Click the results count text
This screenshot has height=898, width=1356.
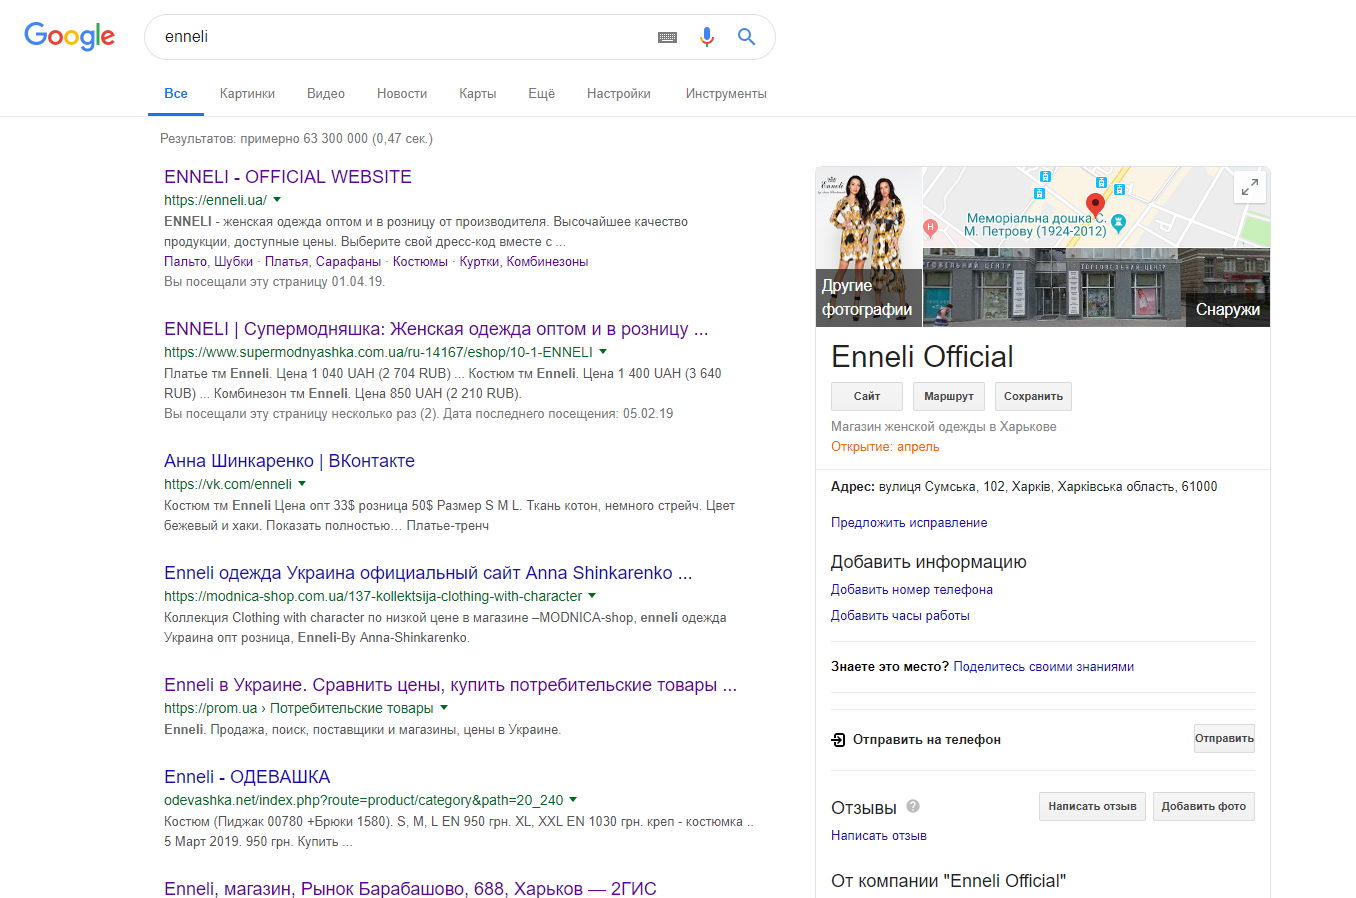pos(296,139)
